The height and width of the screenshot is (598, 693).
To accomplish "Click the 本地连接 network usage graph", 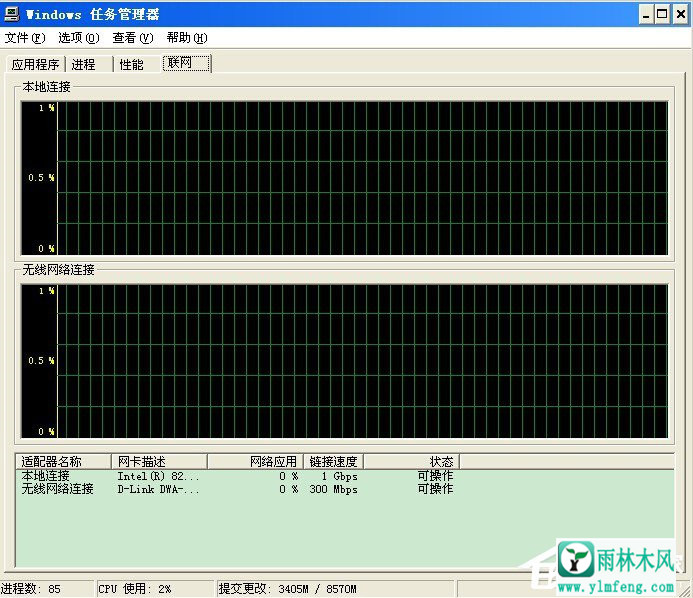I will click(x=344, y=178).
